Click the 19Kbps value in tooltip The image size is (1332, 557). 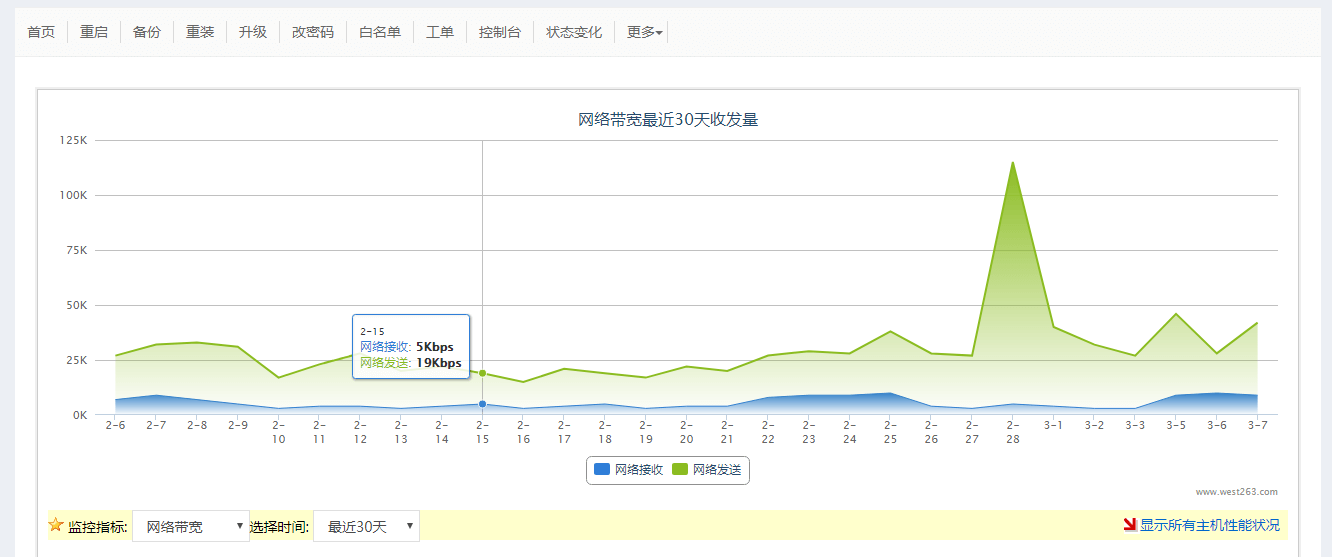tap(438, 363)
